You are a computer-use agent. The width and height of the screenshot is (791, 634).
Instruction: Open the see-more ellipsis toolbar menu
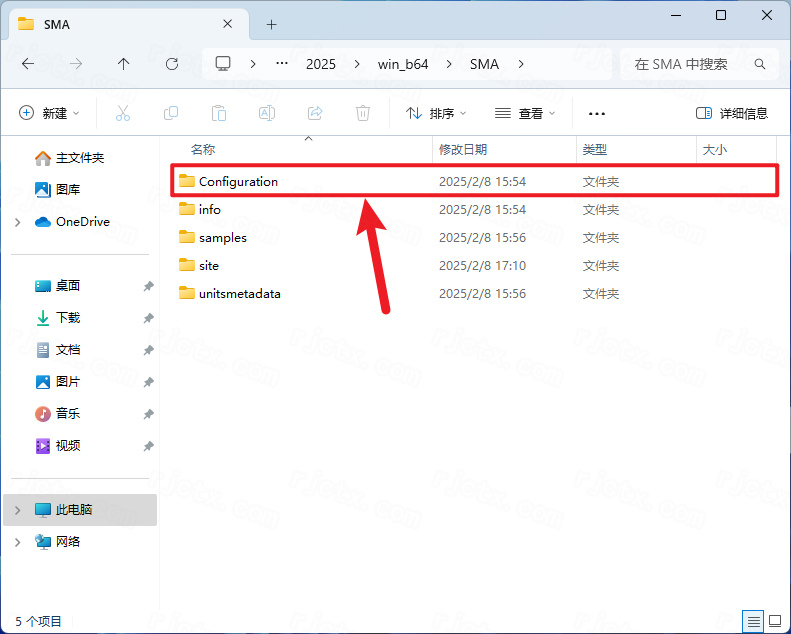[597, 113]
